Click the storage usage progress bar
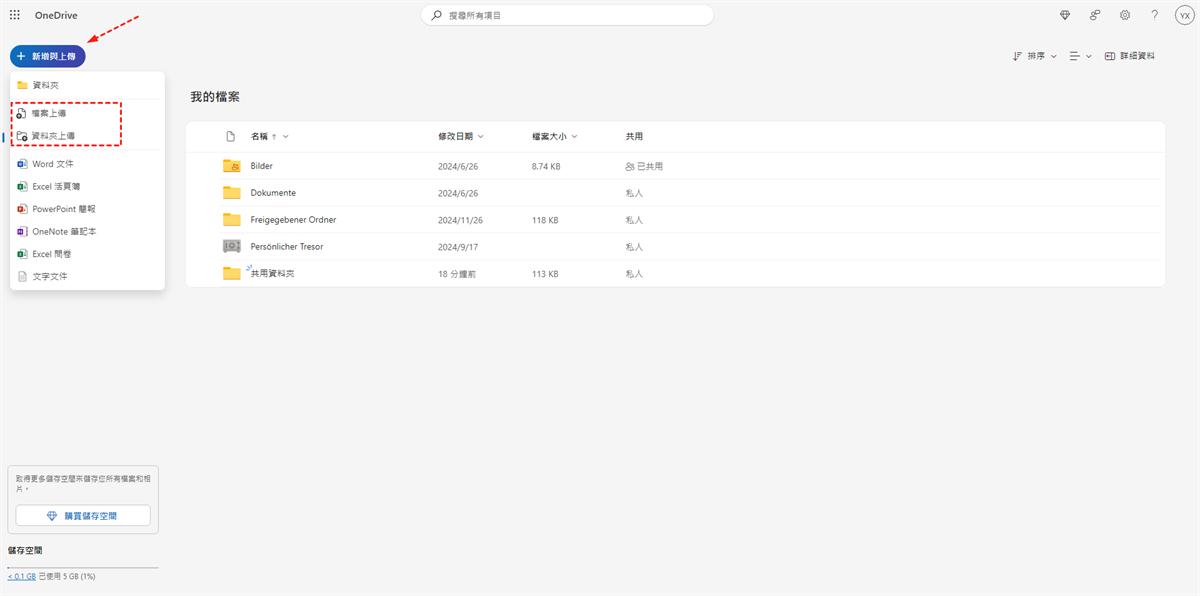This screenshot has height=596, width=1200. pos(82,567)
